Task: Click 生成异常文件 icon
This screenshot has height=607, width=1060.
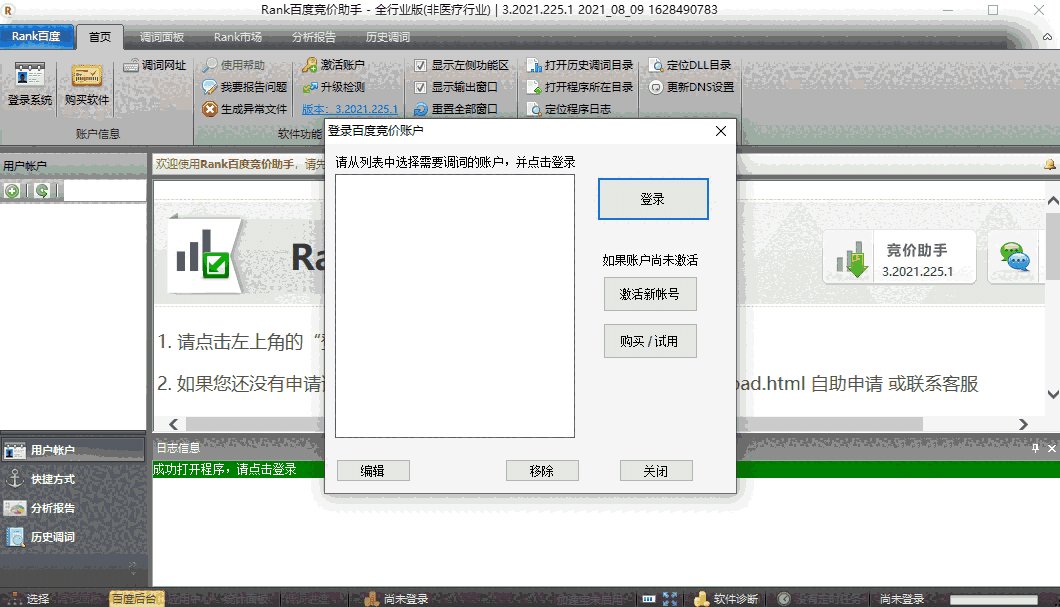Action: coord(246,108)
